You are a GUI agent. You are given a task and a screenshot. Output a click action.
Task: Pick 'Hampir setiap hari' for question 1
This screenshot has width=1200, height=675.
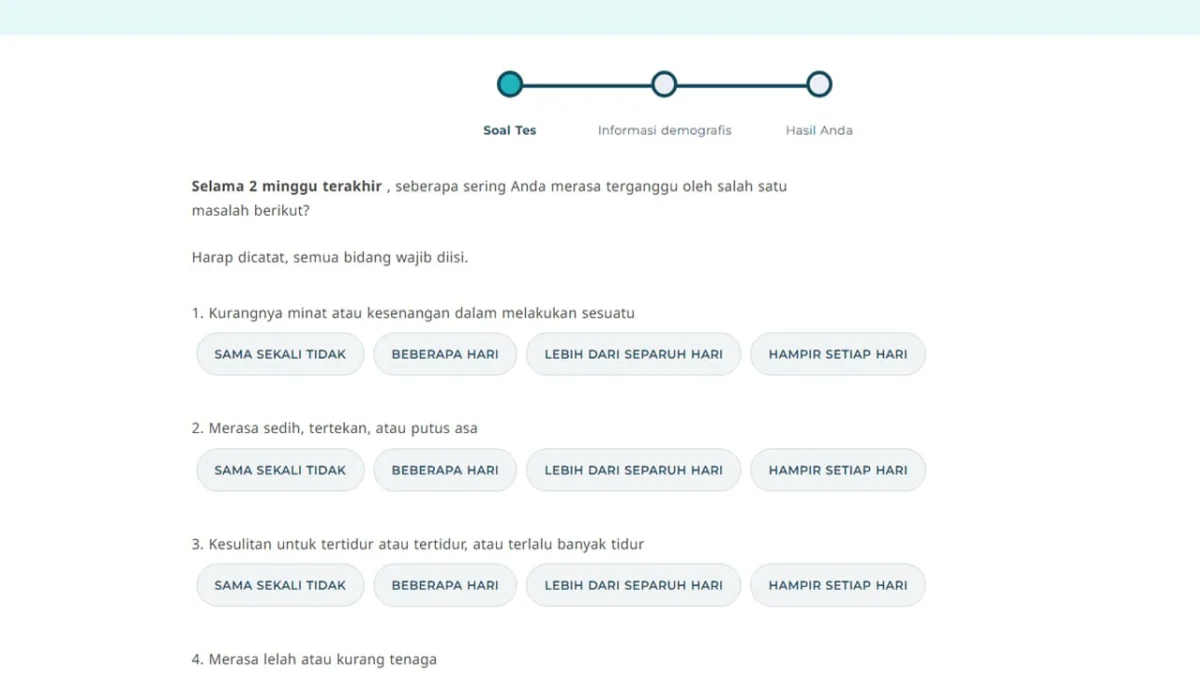pos(838,354)
